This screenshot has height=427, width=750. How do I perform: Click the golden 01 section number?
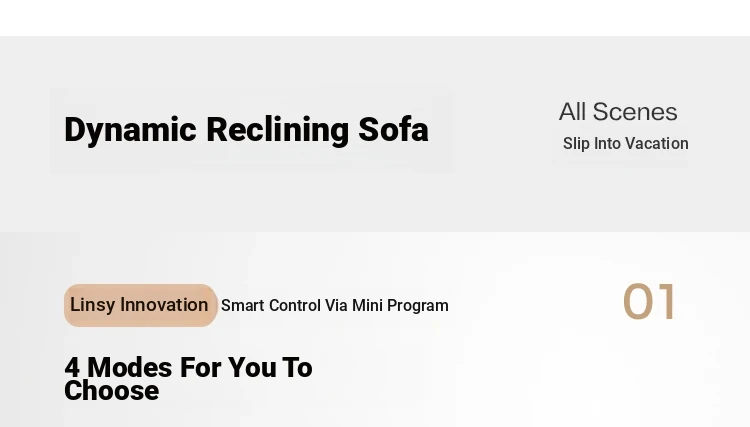click(650, 301)
